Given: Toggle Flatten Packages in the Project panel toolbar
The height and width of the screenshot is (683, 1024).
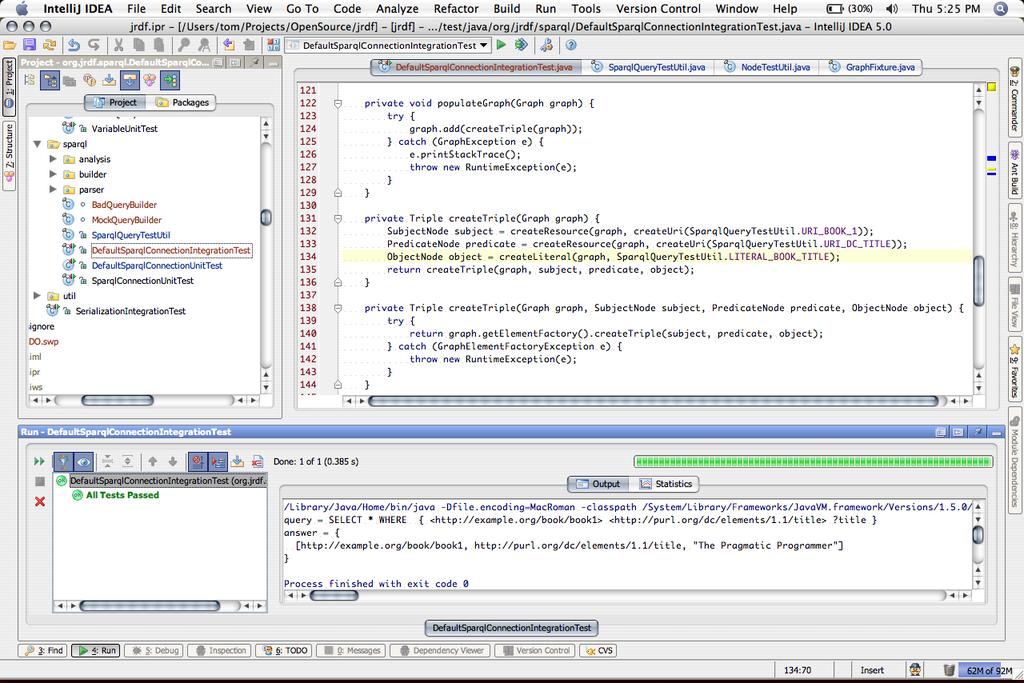Looking at the screenshot, I should click(30, 80).
